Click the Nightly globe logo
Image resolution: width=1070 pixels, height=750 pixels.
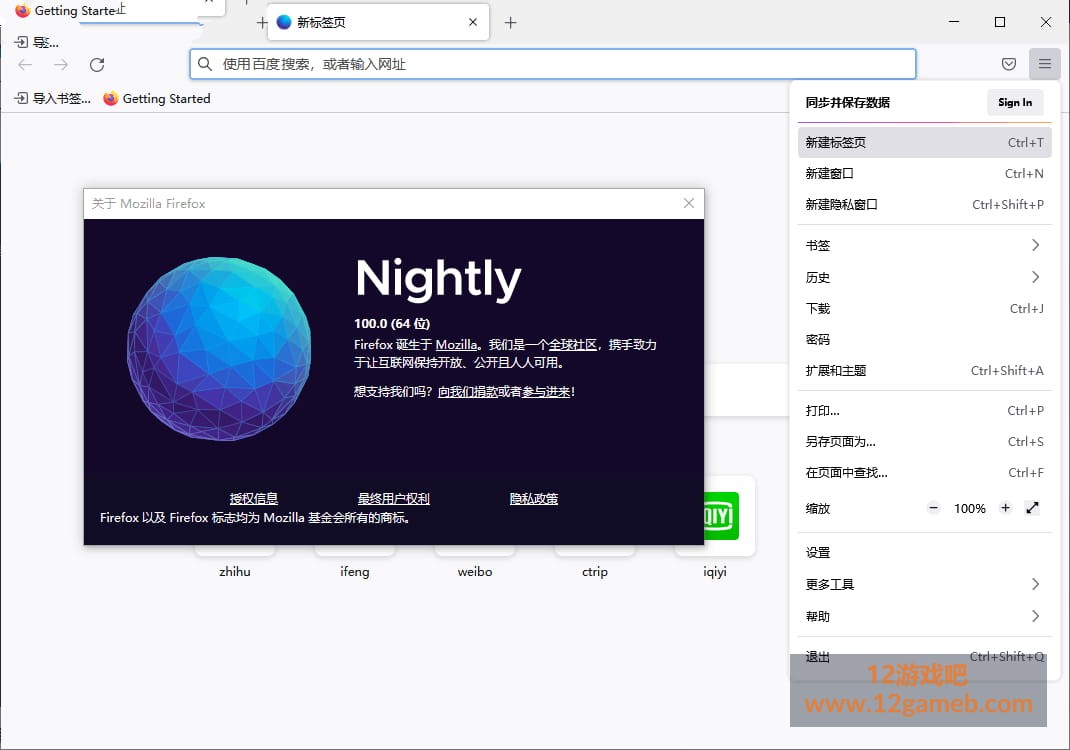click(x=219, y=349)
